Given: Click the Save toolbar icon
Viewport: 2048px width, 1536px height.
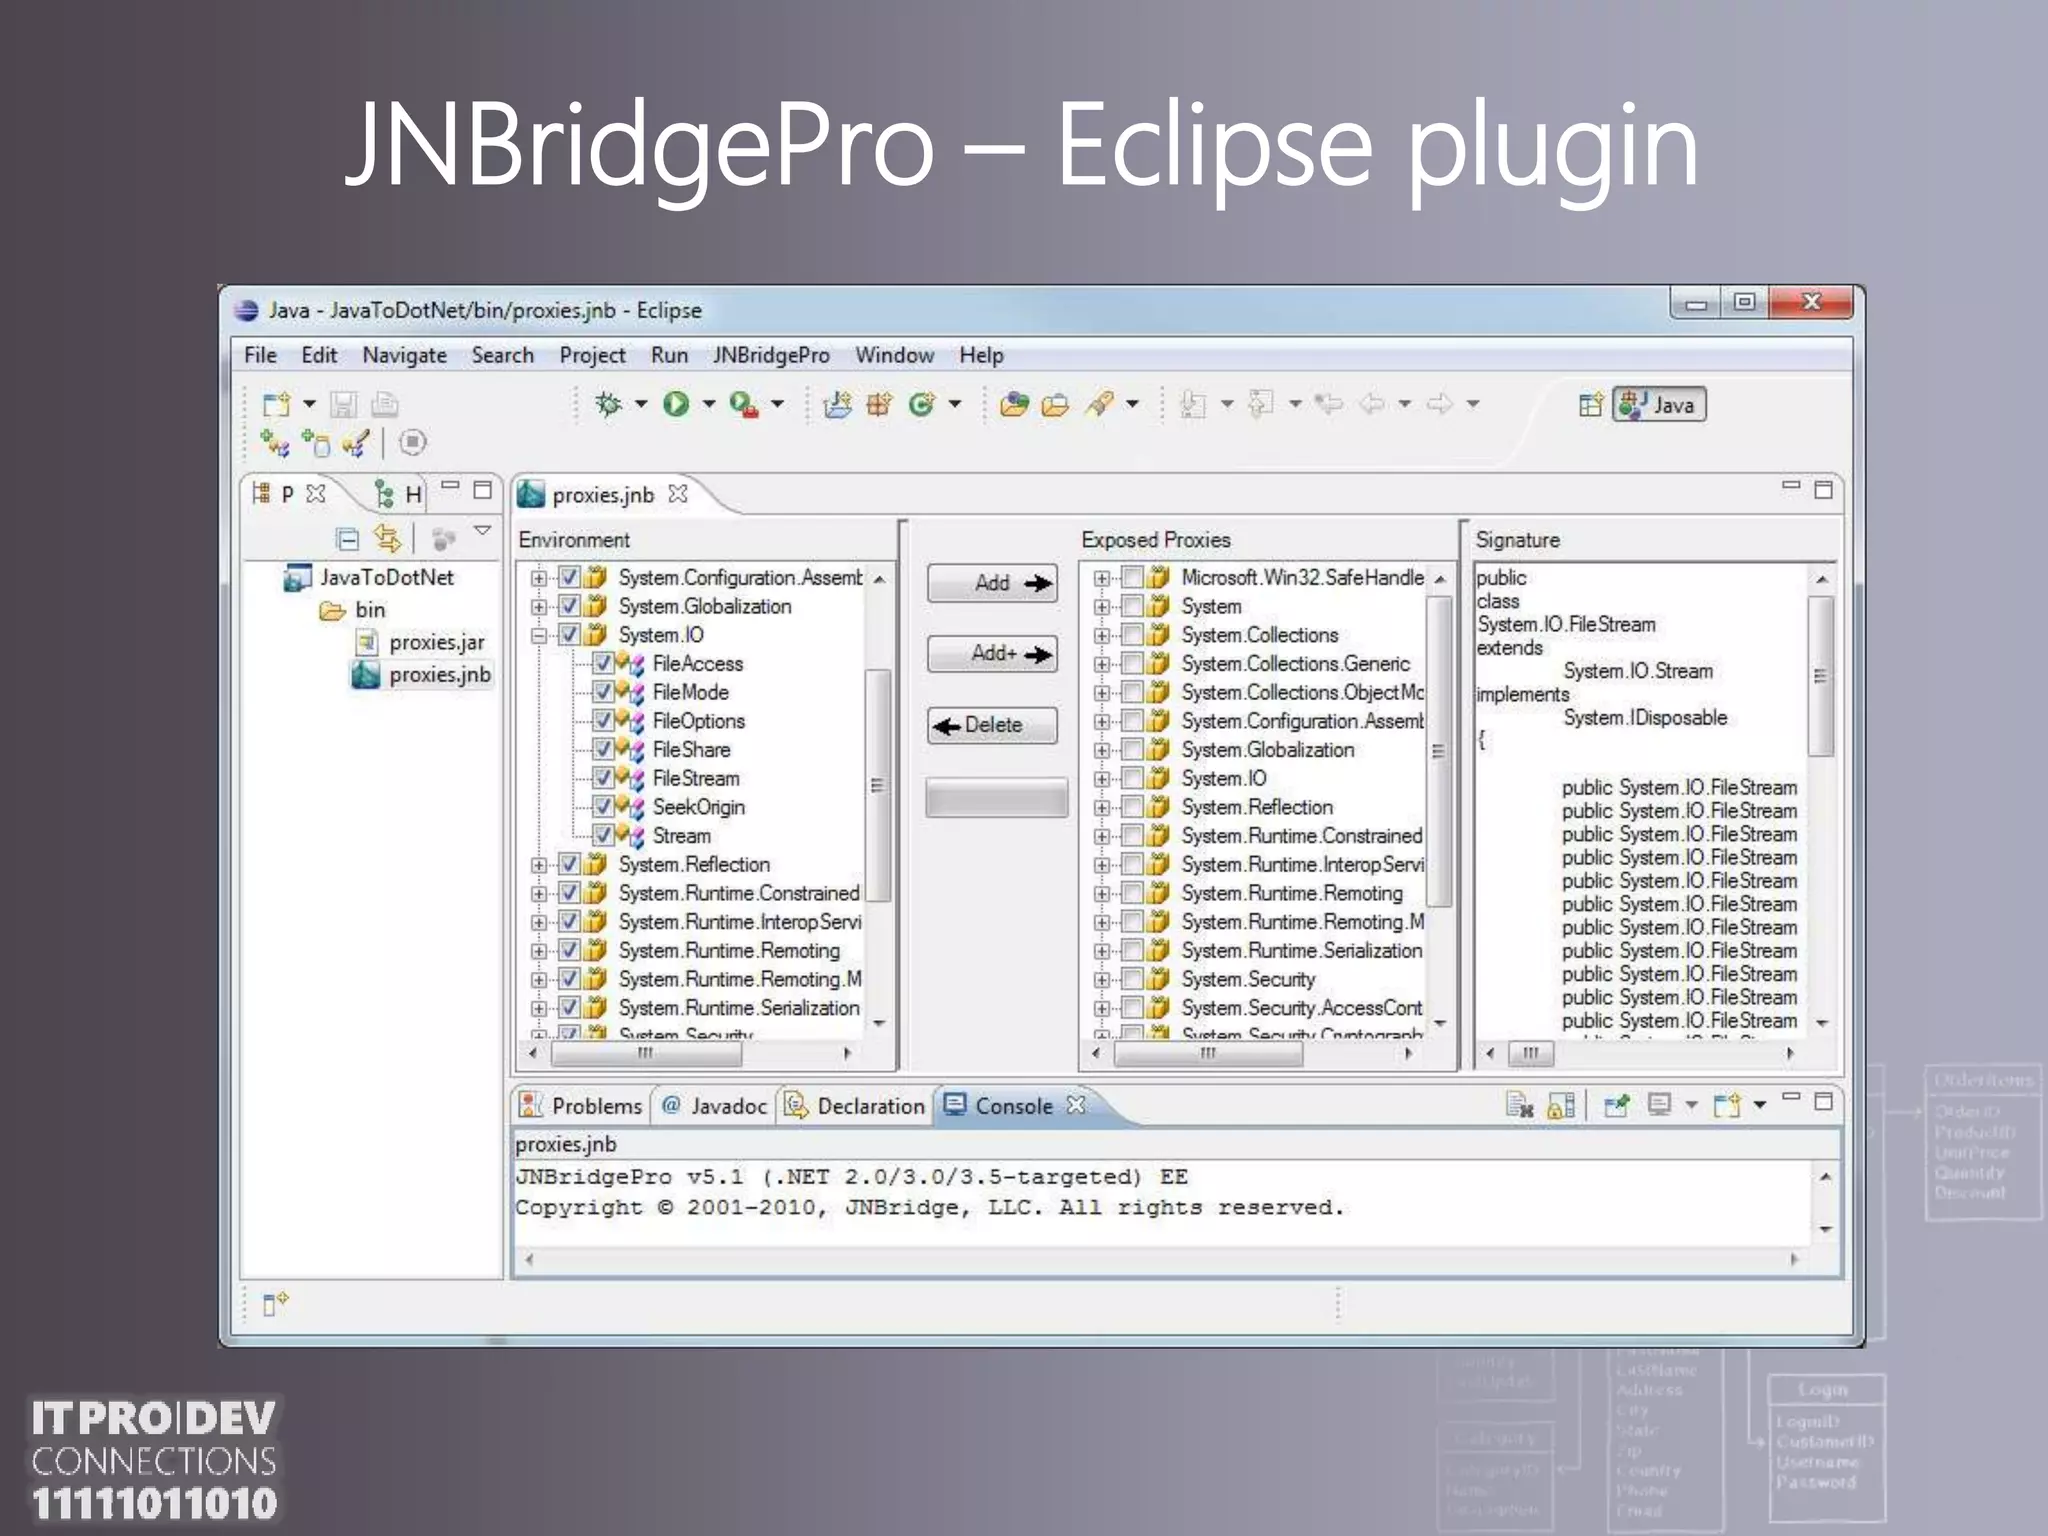Looking at the screenshot, I should 343,404.
